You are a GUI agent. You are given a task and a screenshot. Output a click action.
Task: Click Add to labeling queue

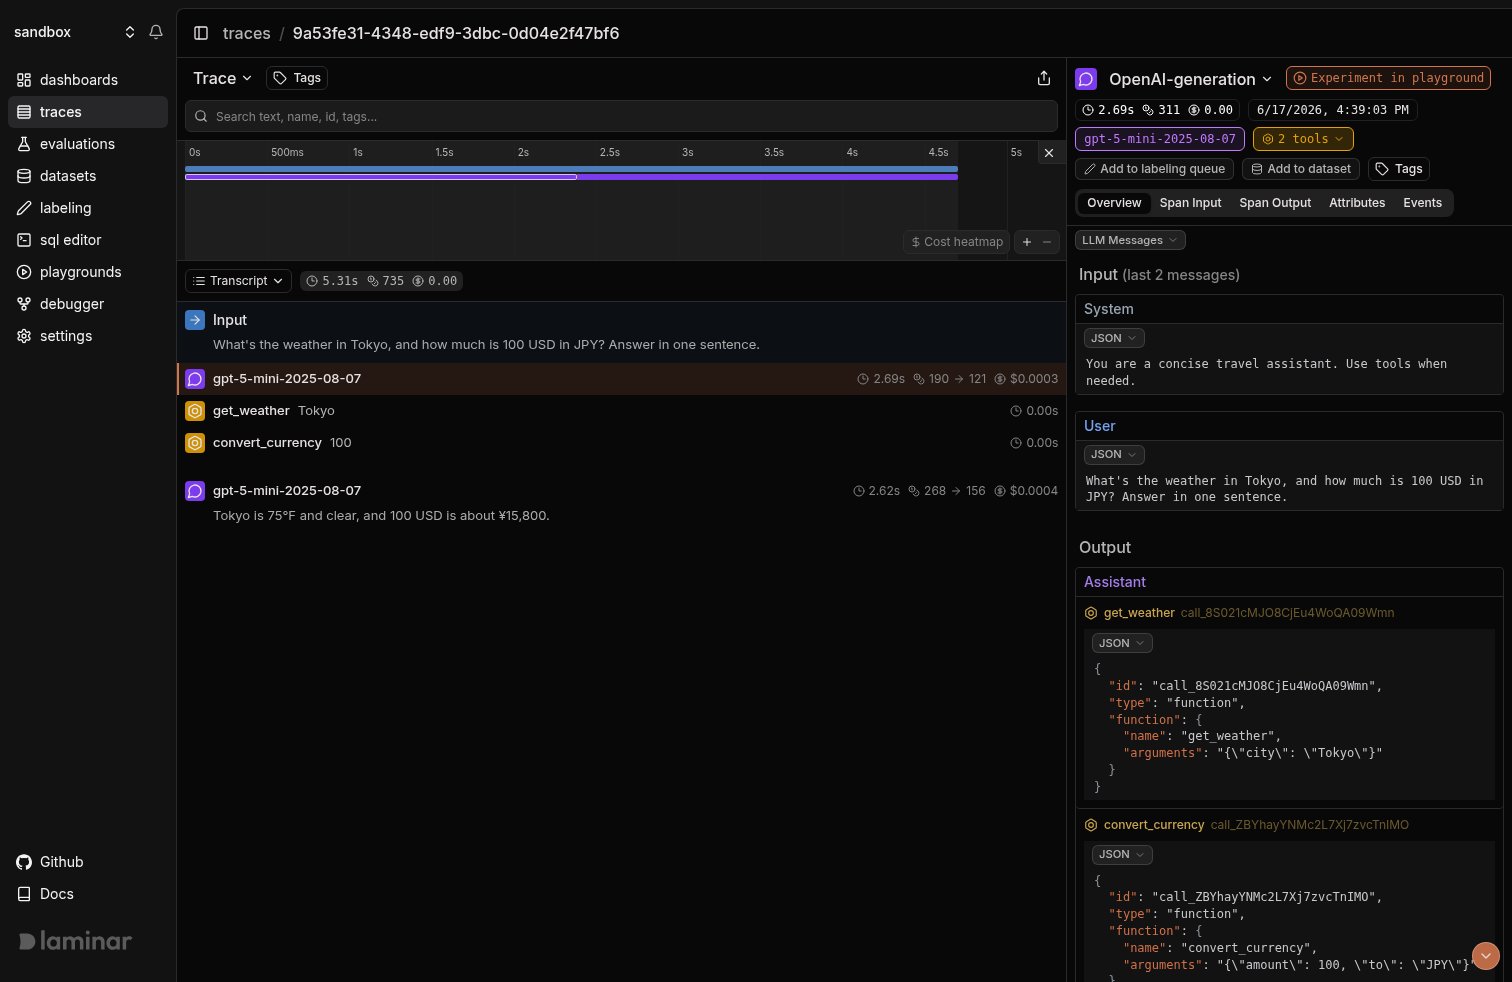pyautogui.click(x=1154, y=169)
